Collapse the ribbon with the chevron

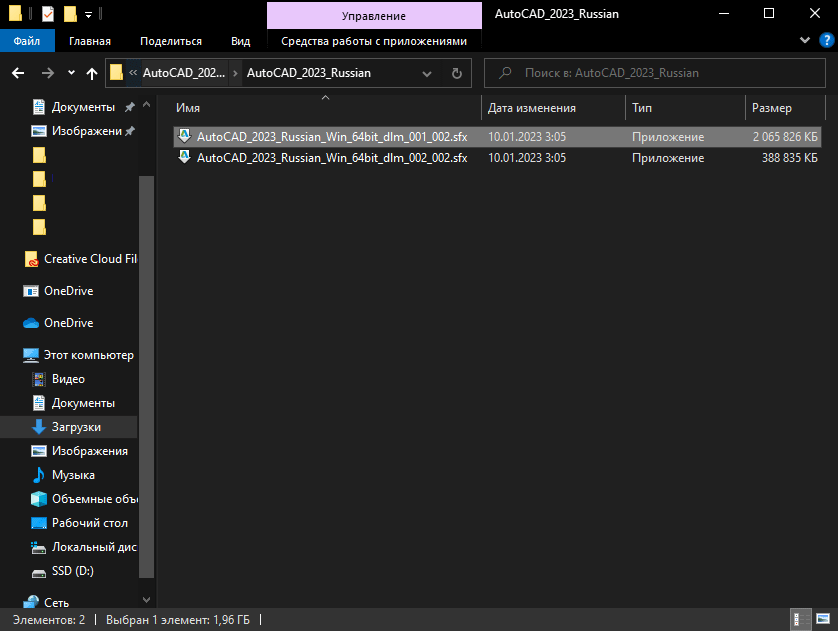click(804, 40)
